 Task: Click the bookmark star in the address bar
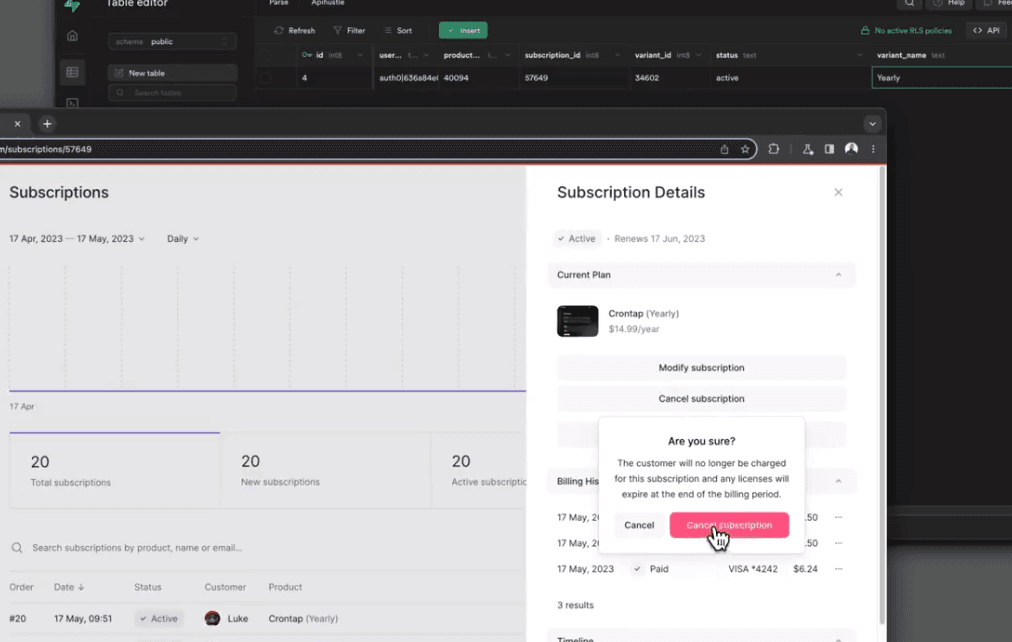point(746,148)
